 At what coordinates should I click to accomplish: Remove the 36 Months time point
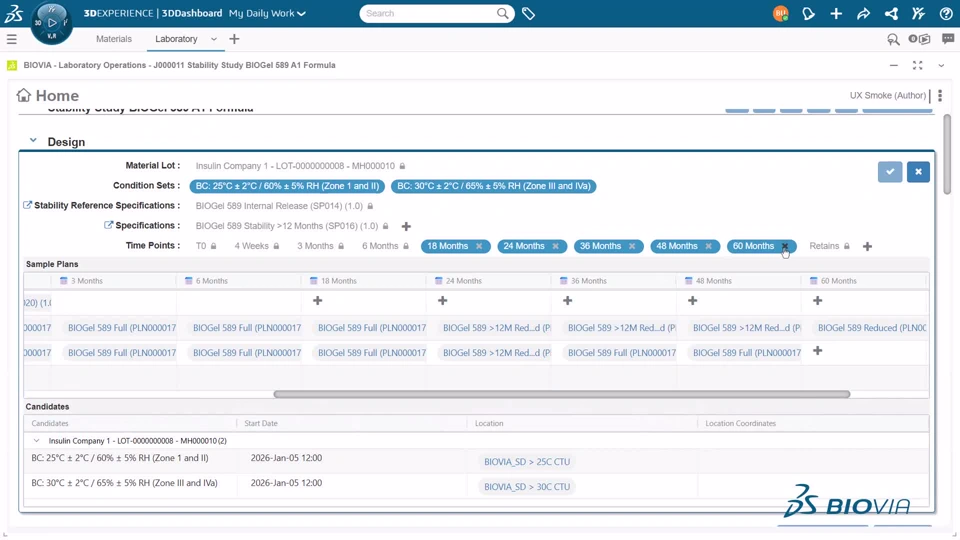(632, 246)
